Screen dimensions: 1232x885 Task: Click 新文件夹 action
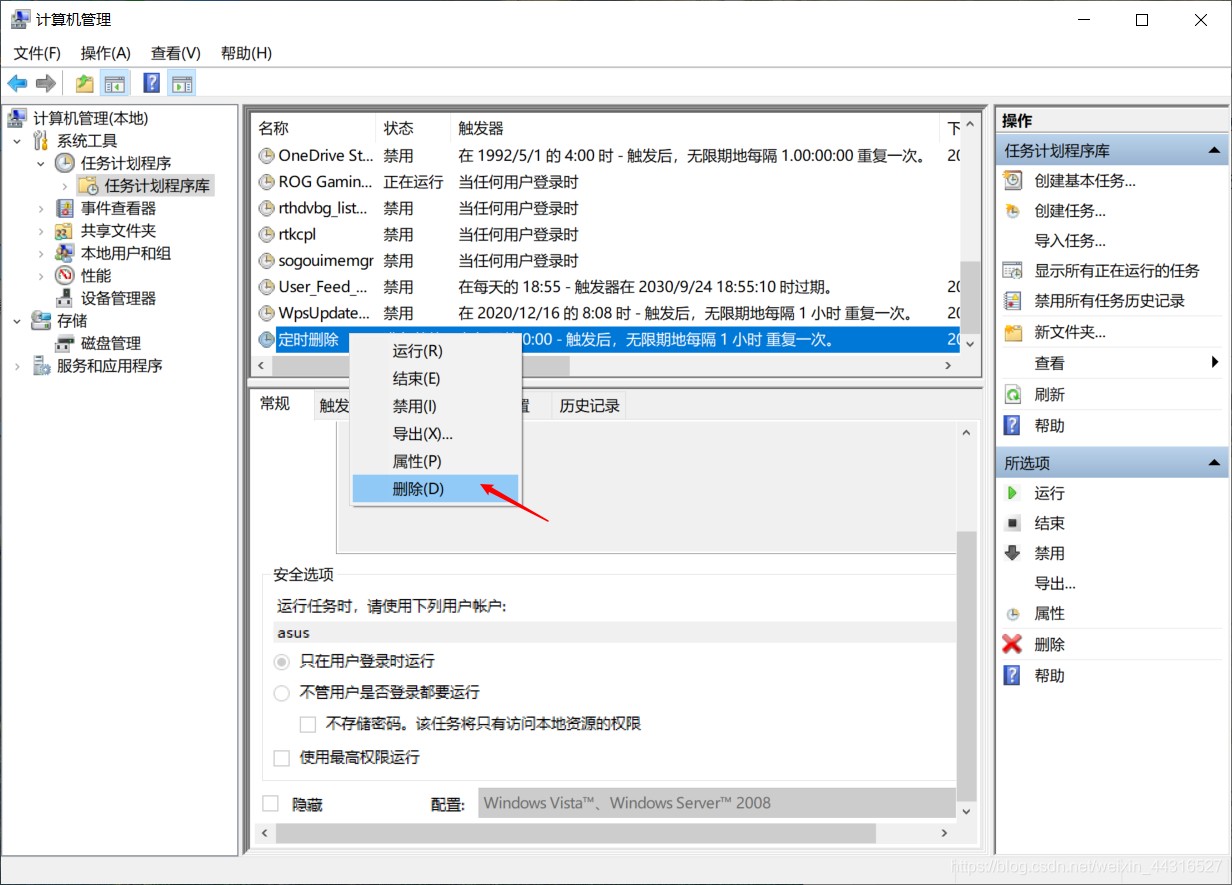point(1070,332)
